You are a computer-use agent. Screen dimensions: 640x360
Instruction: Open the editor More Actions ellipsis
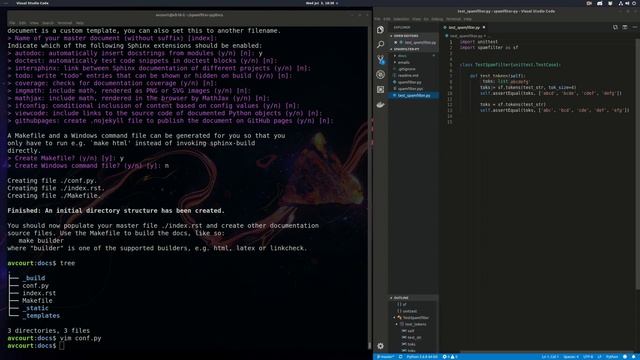634,27
